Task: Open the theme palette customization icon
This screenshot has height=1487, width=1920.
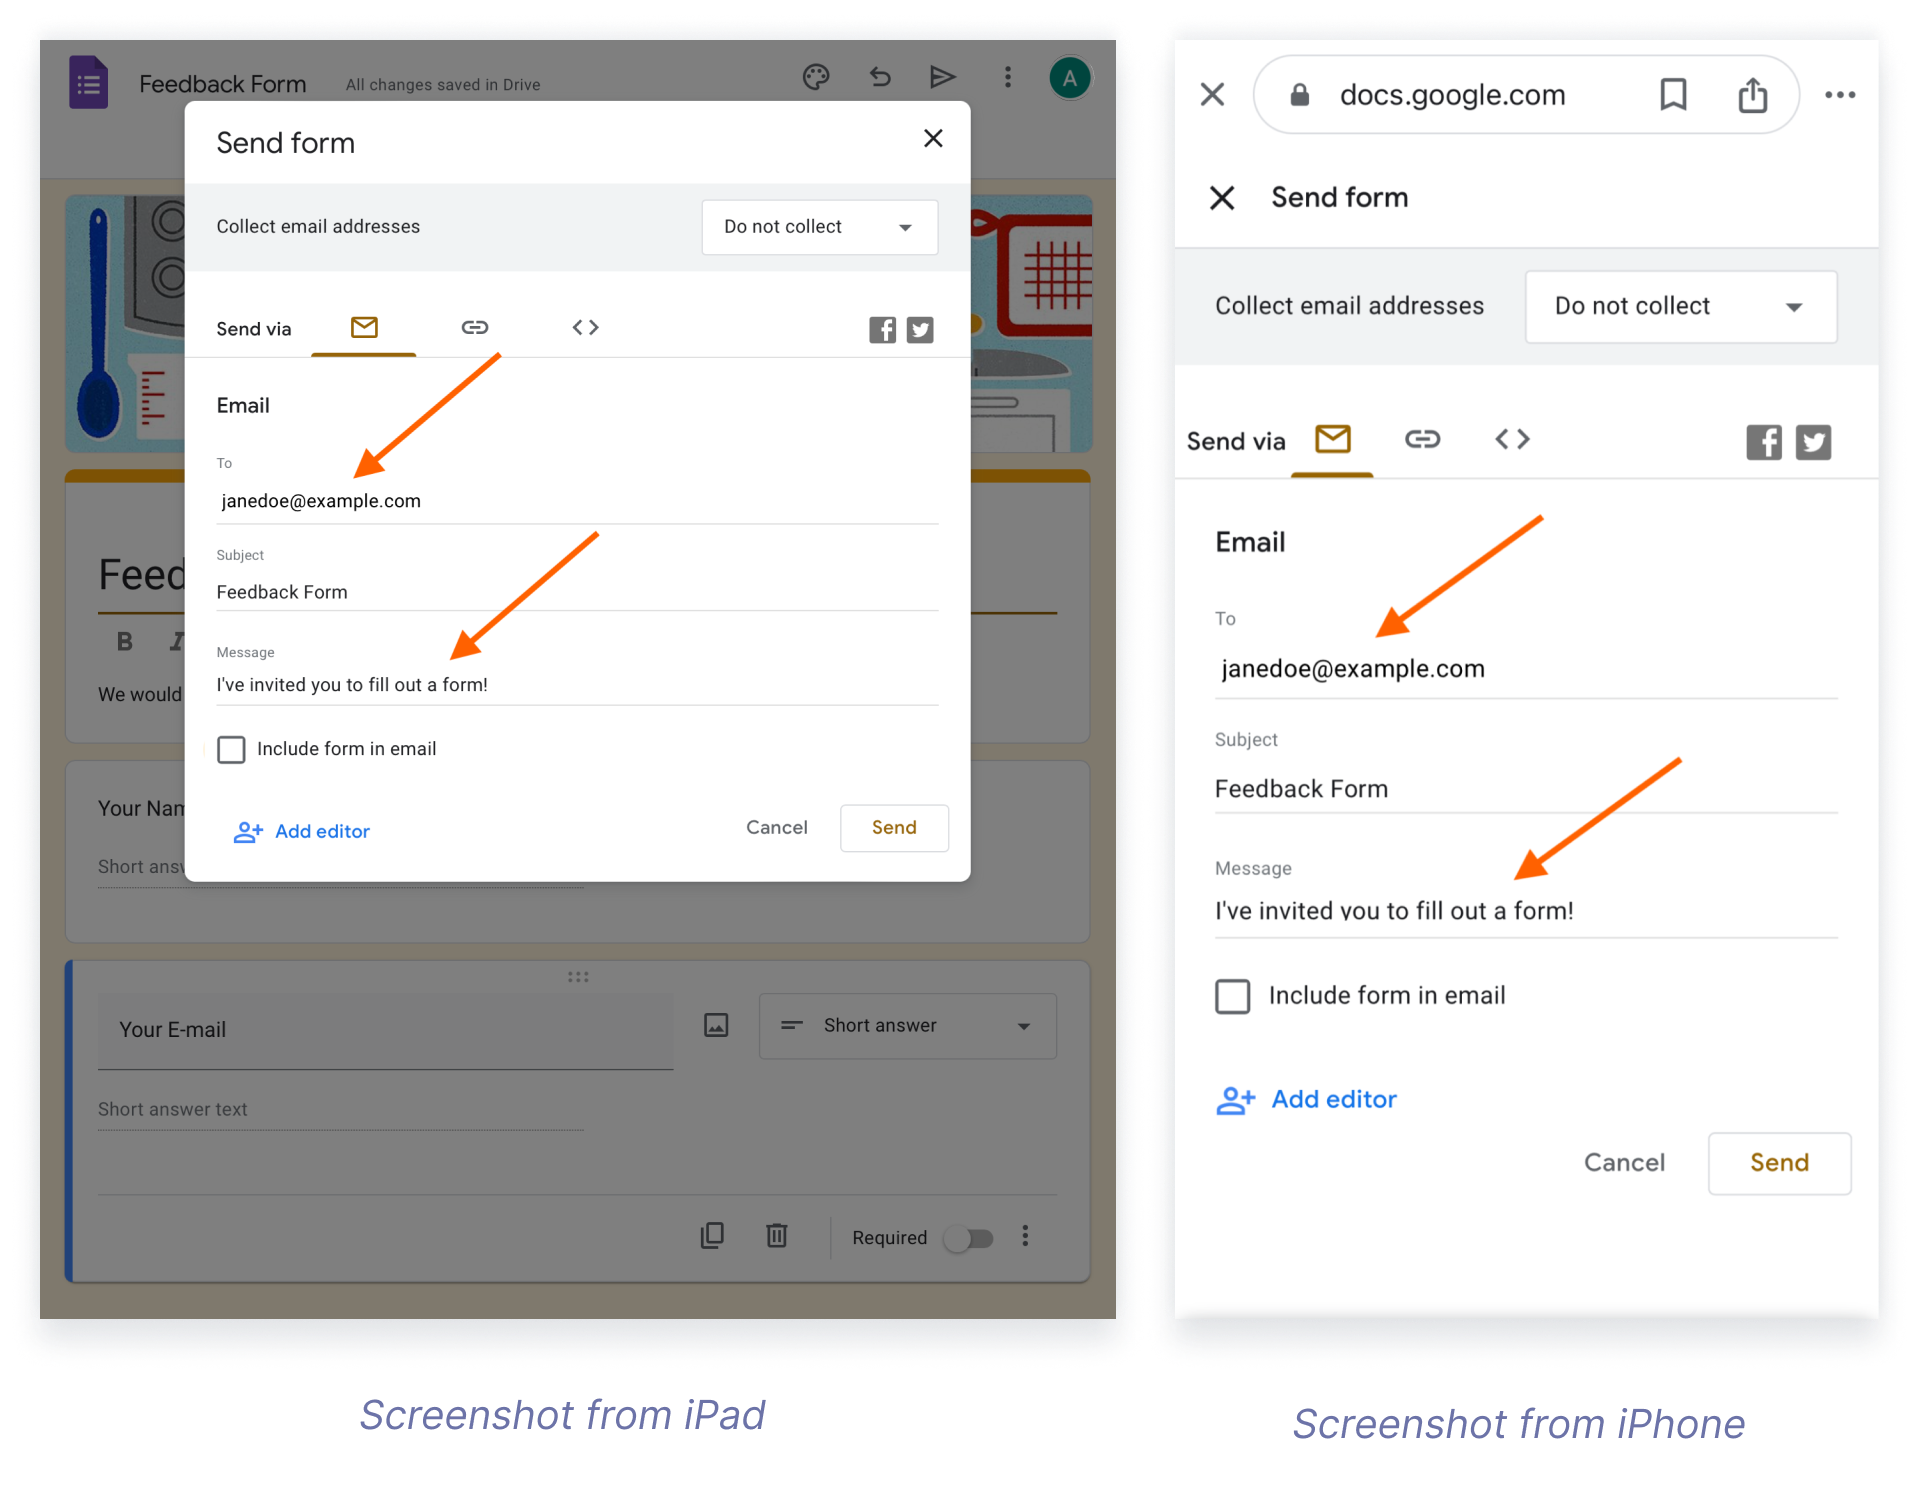Action: (x=816, y=77)
